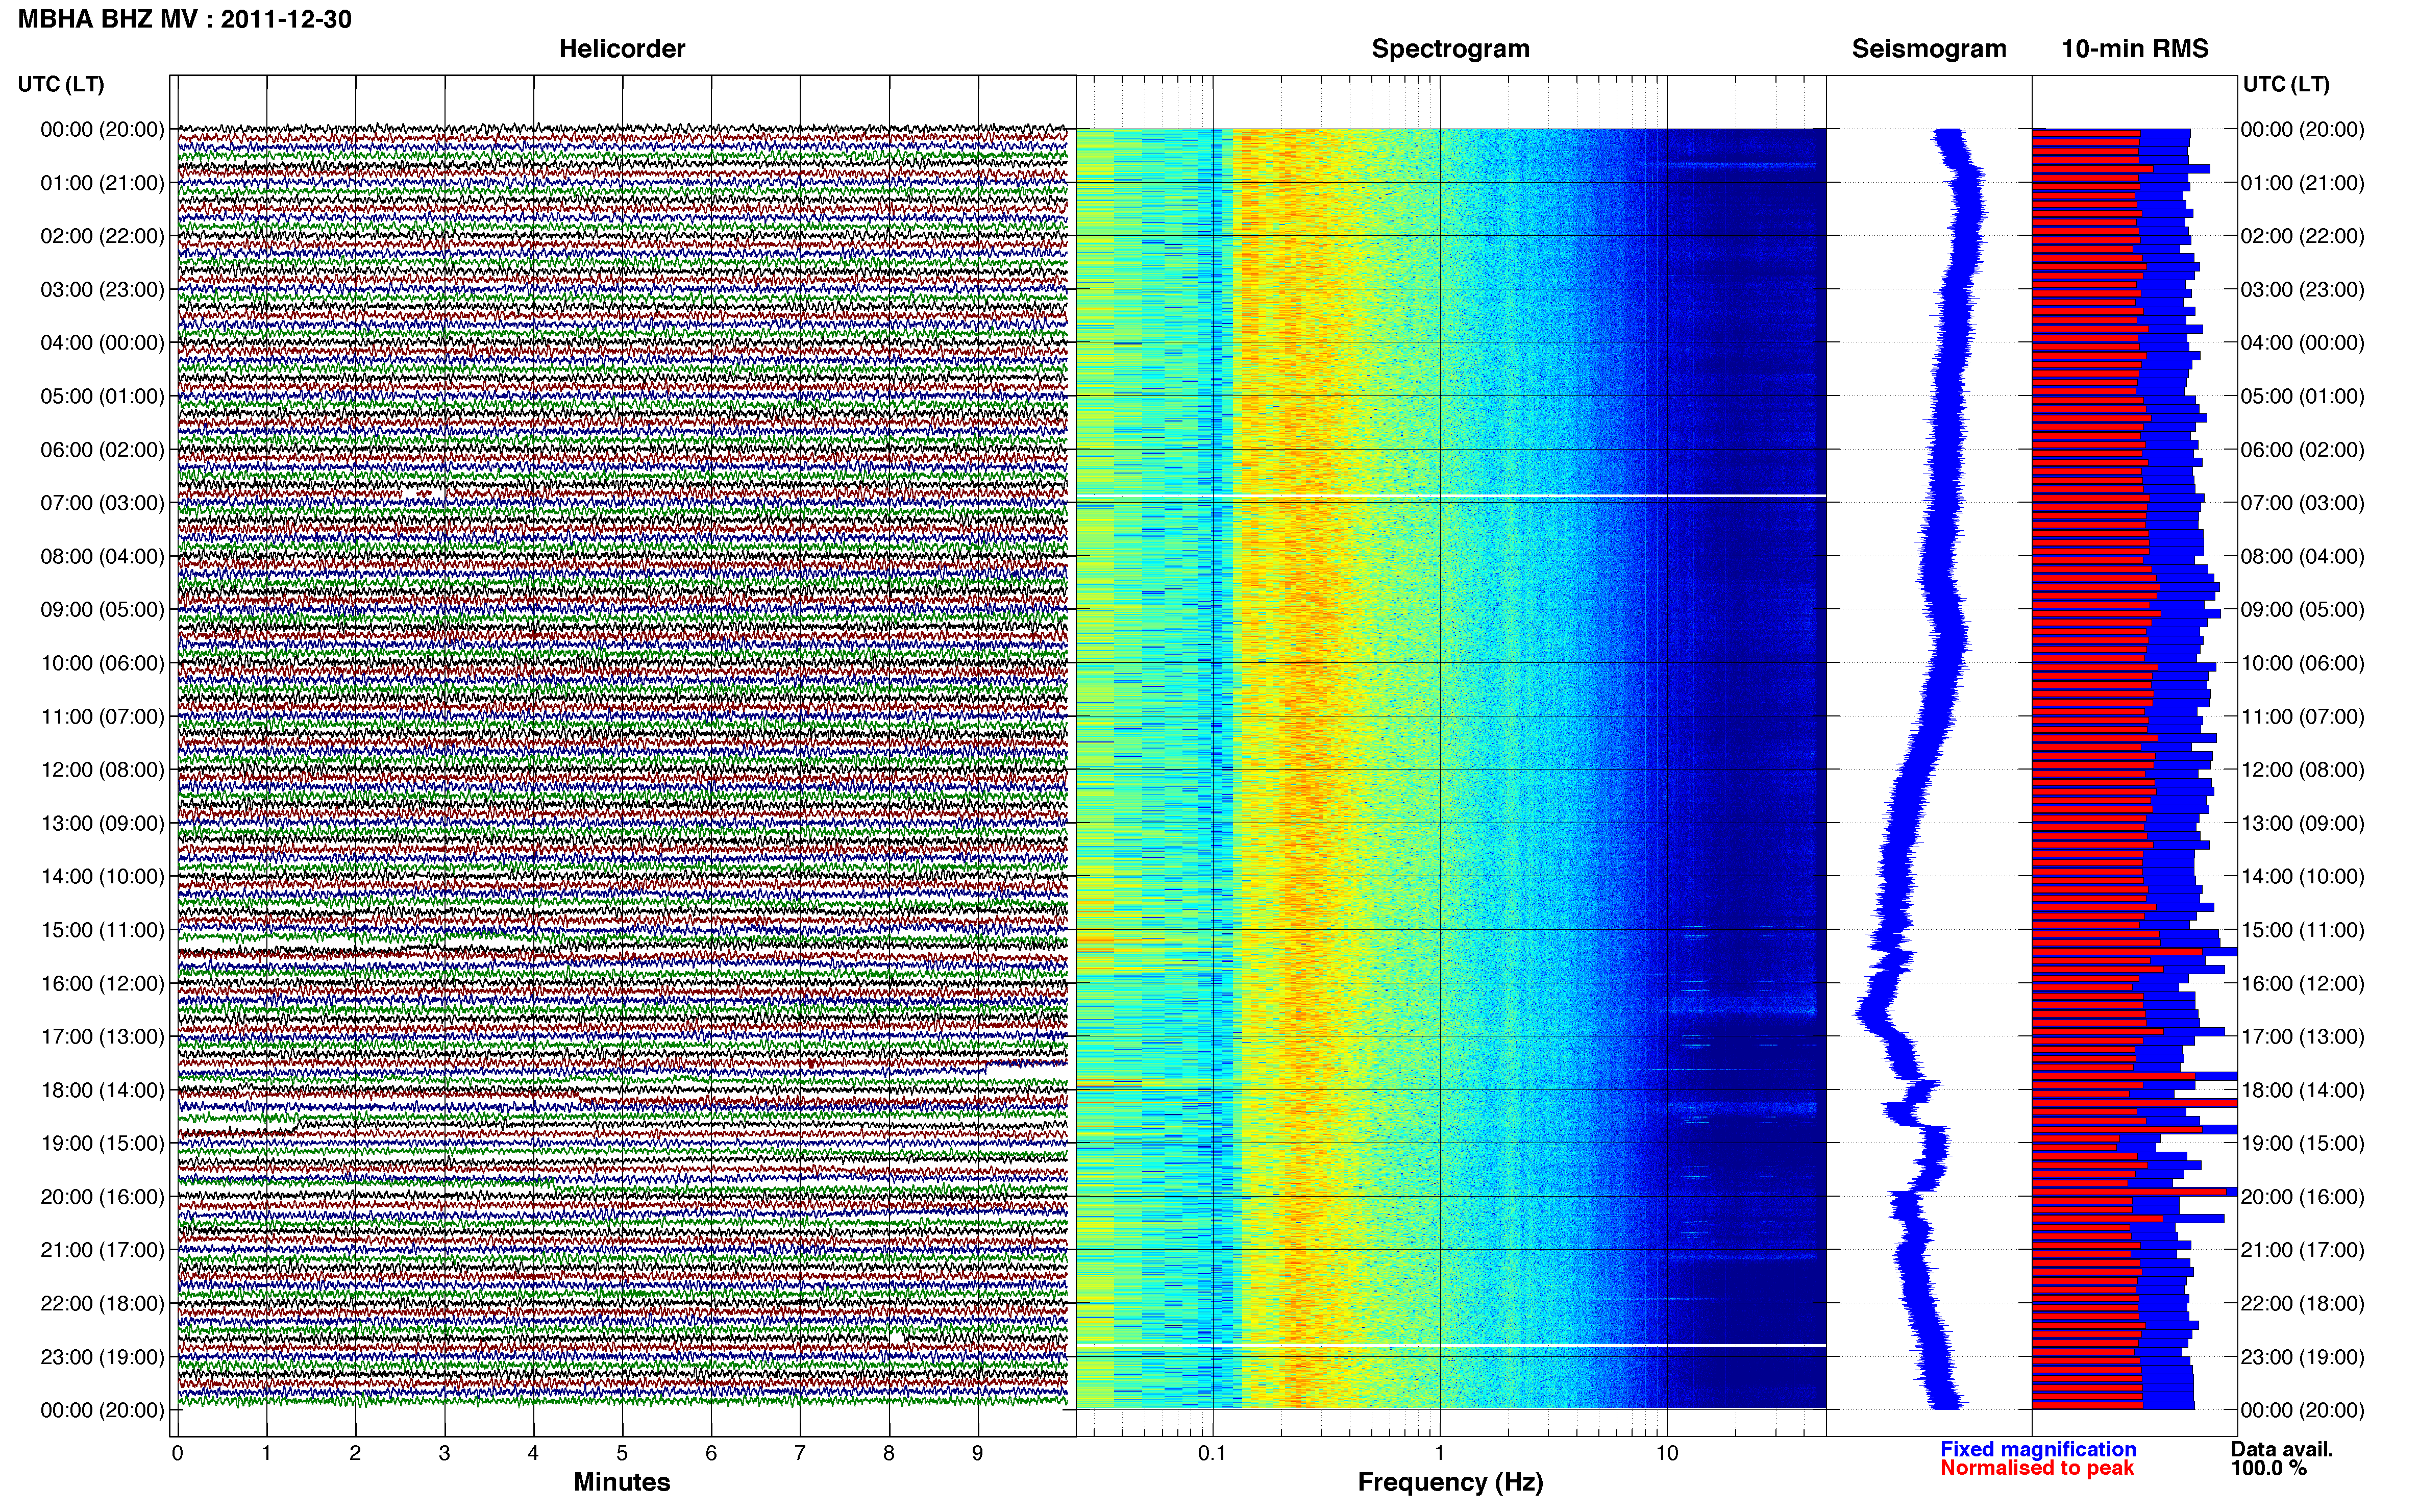Click the right '10:00 (06:00)' time label

point(2303,663)
